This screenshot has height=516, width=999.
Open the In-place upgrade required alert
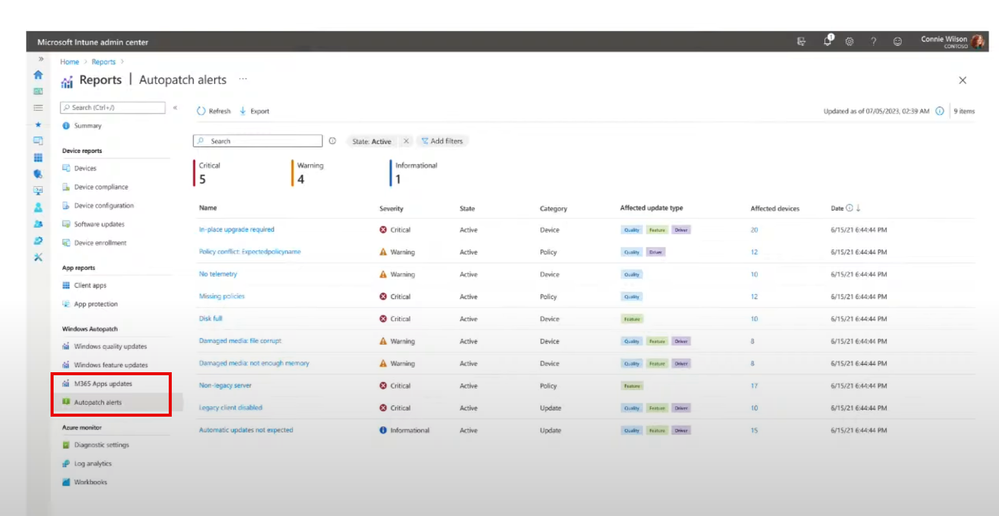pos(236,229)
